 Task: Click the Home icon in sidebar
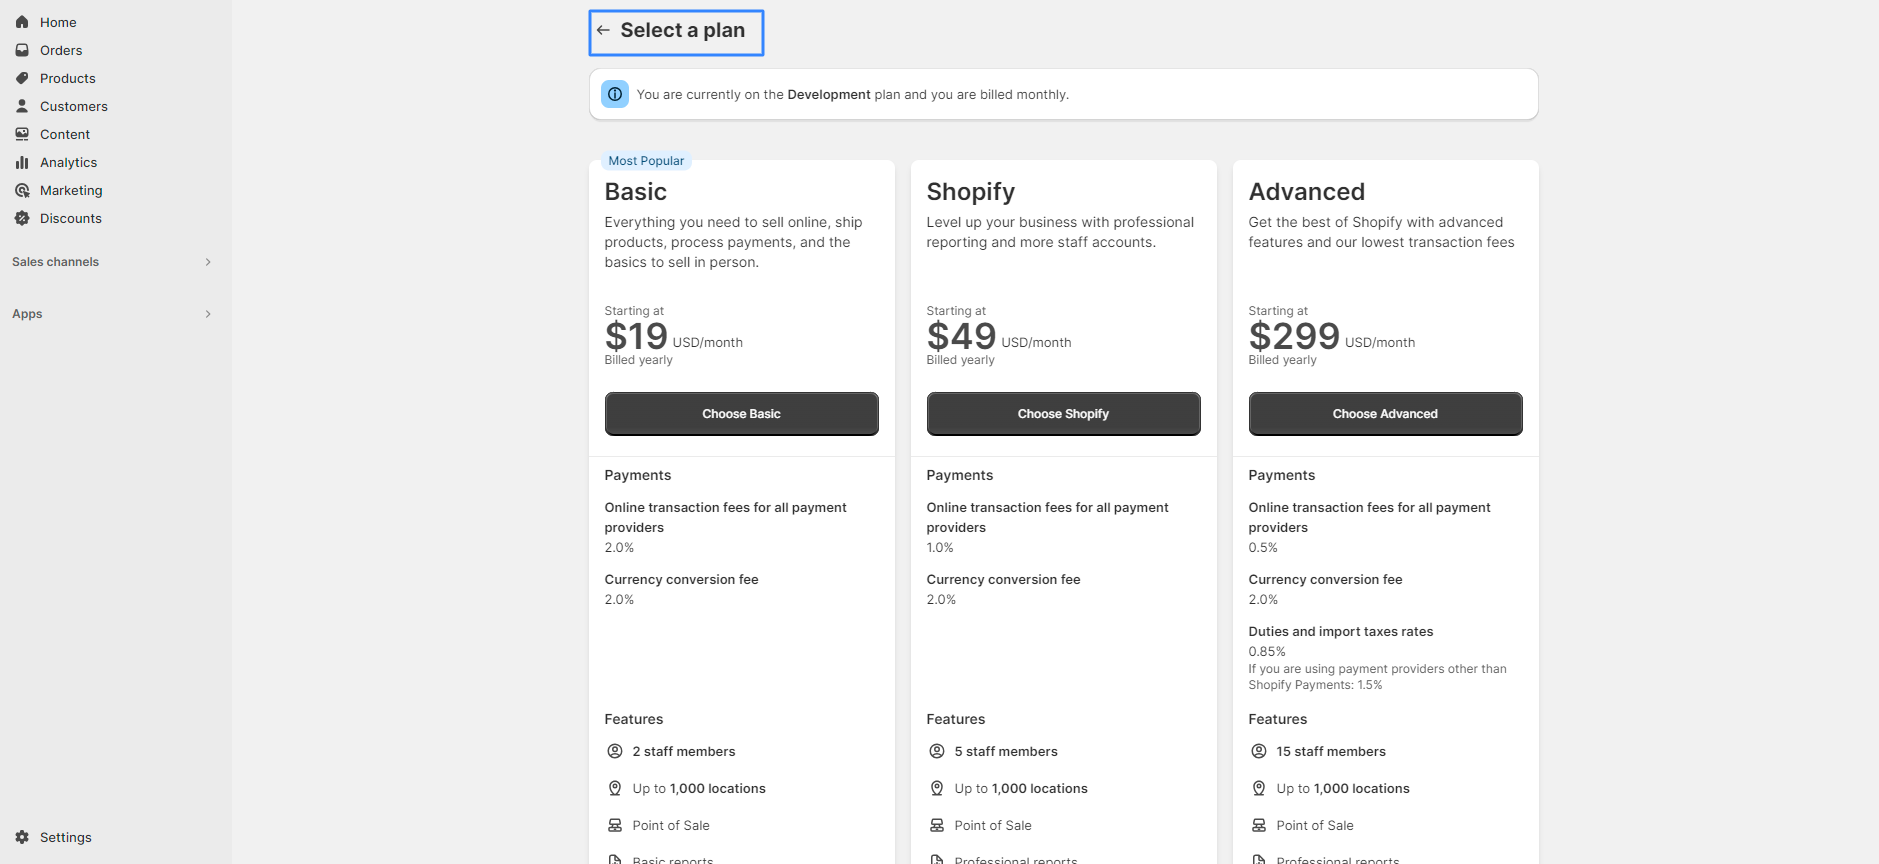(x=22, y=22)
